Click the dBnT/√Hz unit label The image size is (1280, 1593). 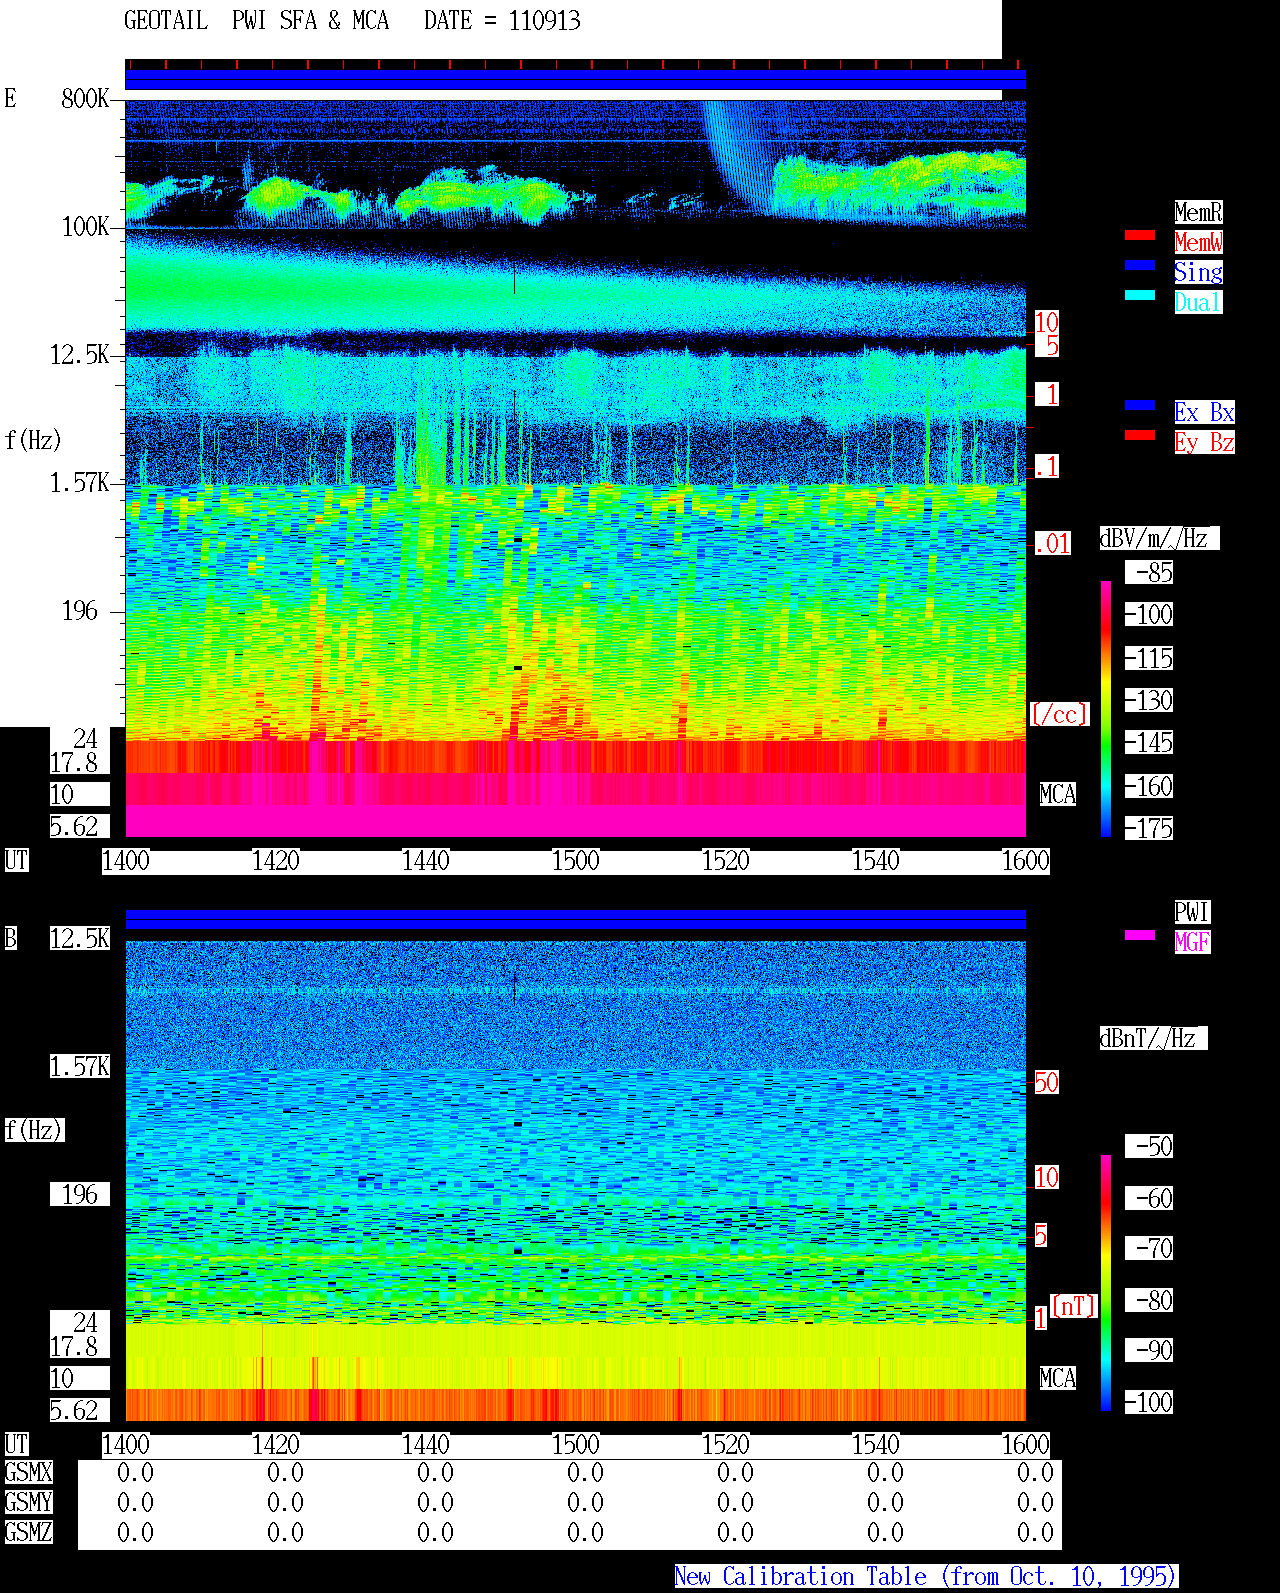[1153, 1038]
